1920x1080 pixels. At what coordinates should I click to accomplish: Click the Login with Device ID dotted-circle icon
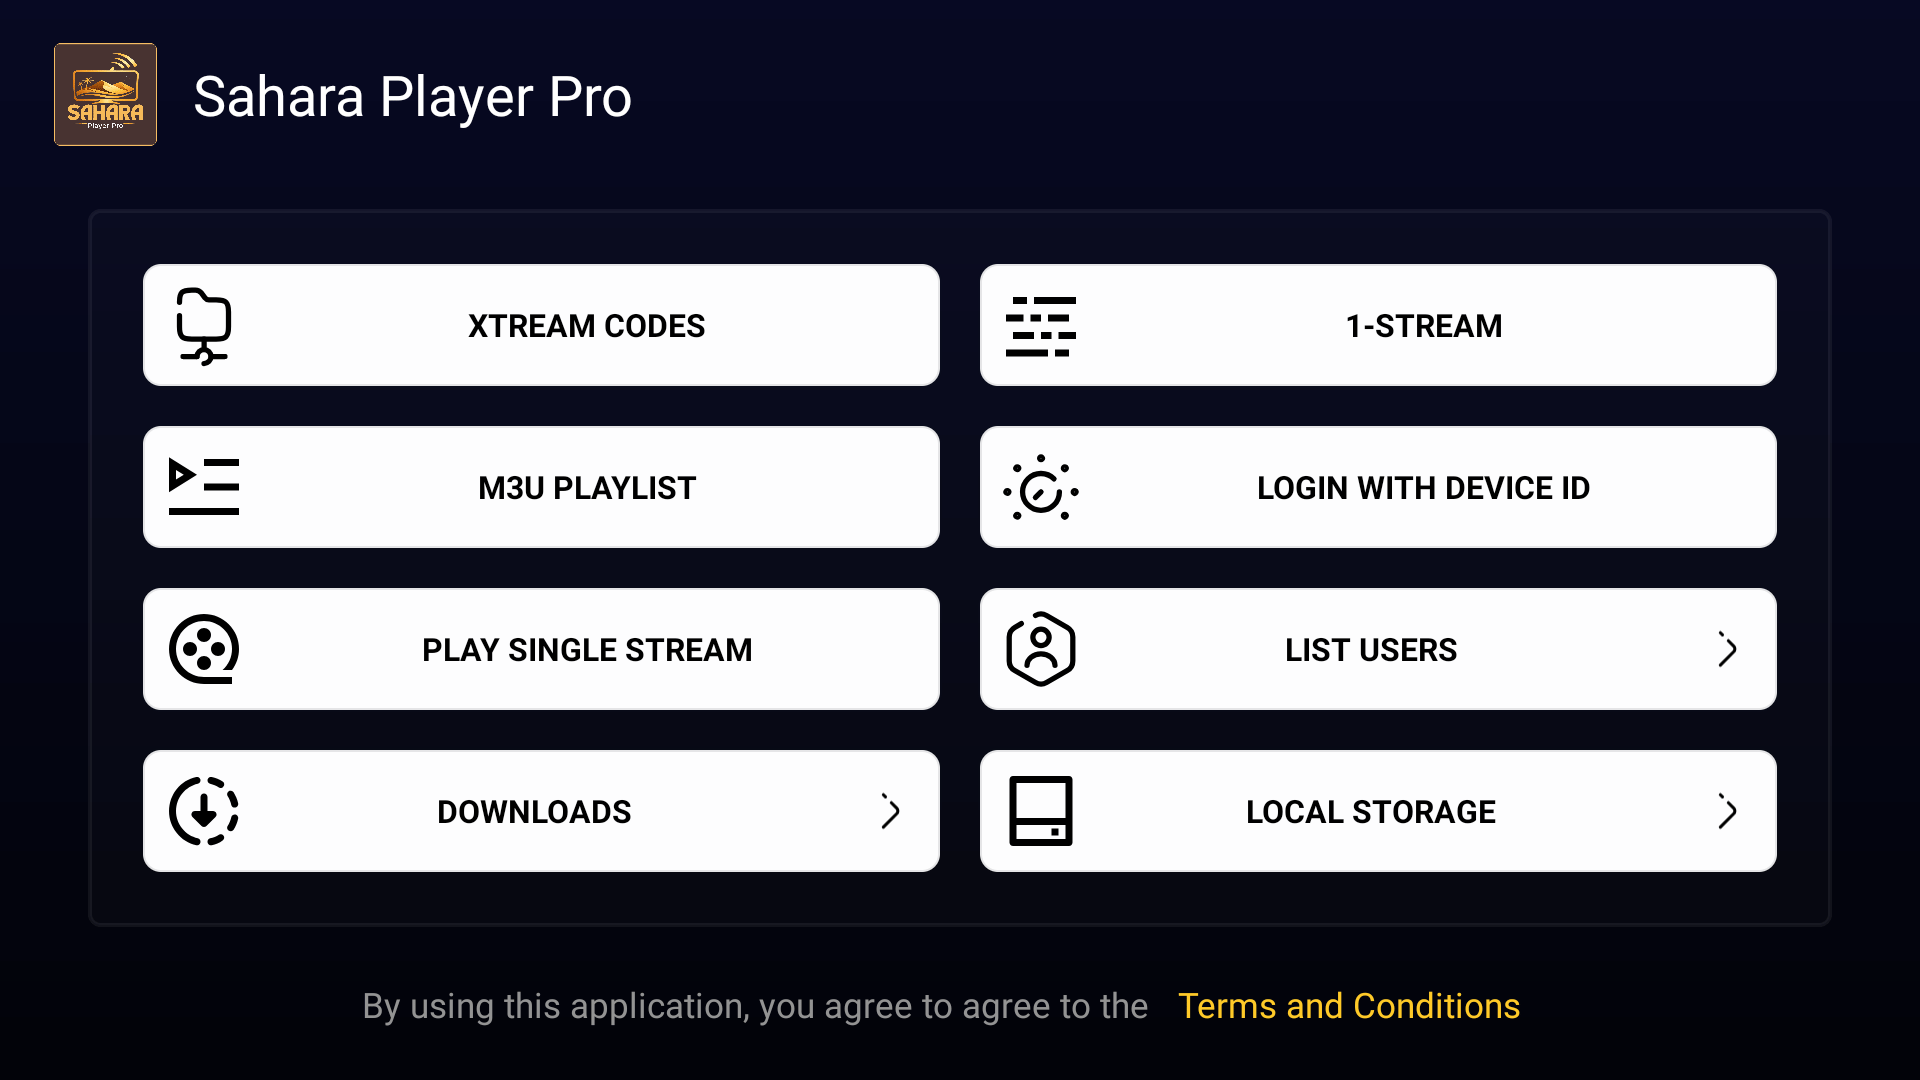1041,488
